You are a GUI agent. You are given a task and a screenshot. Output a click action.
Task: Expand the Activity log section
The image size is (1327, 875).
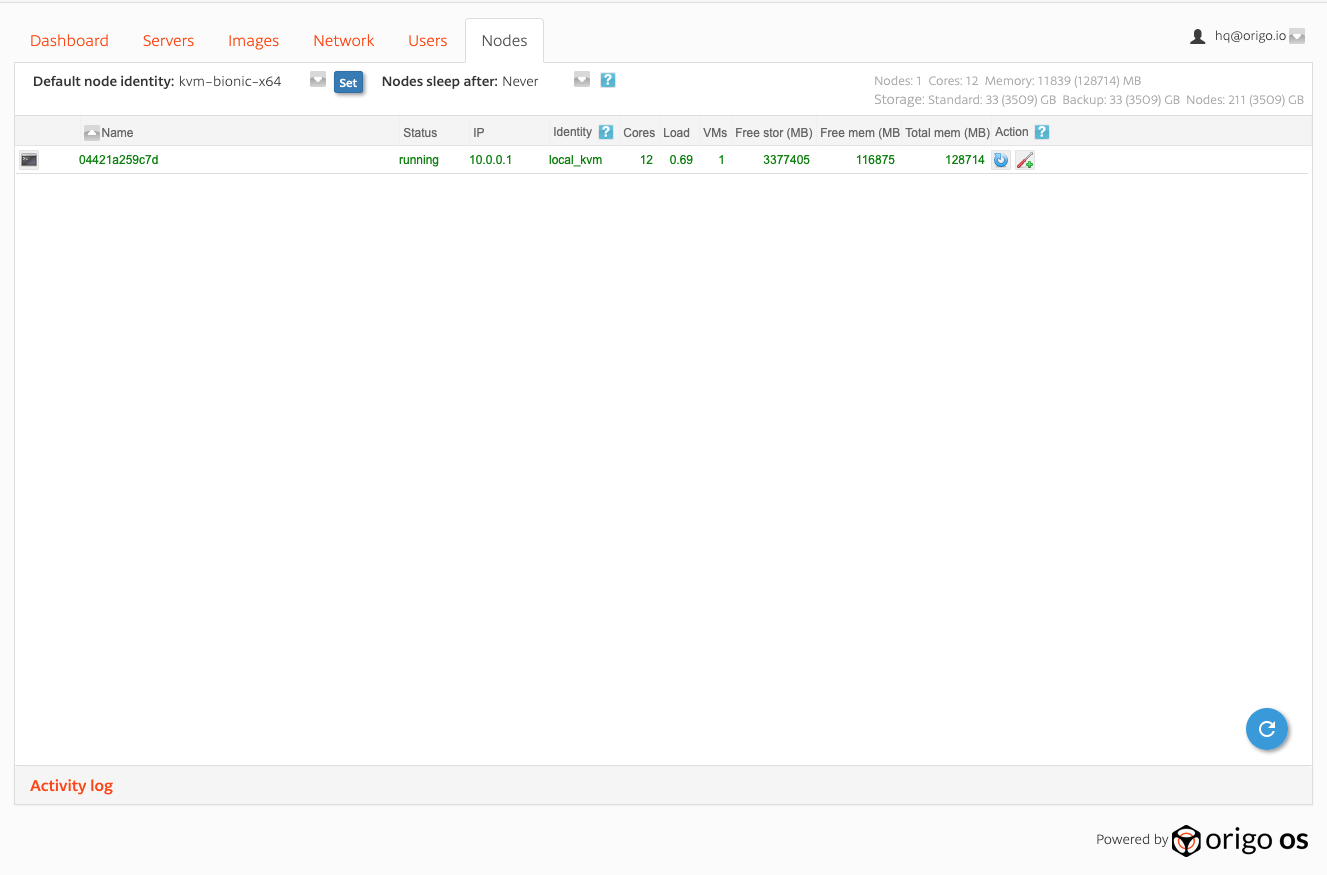point(71,786)
